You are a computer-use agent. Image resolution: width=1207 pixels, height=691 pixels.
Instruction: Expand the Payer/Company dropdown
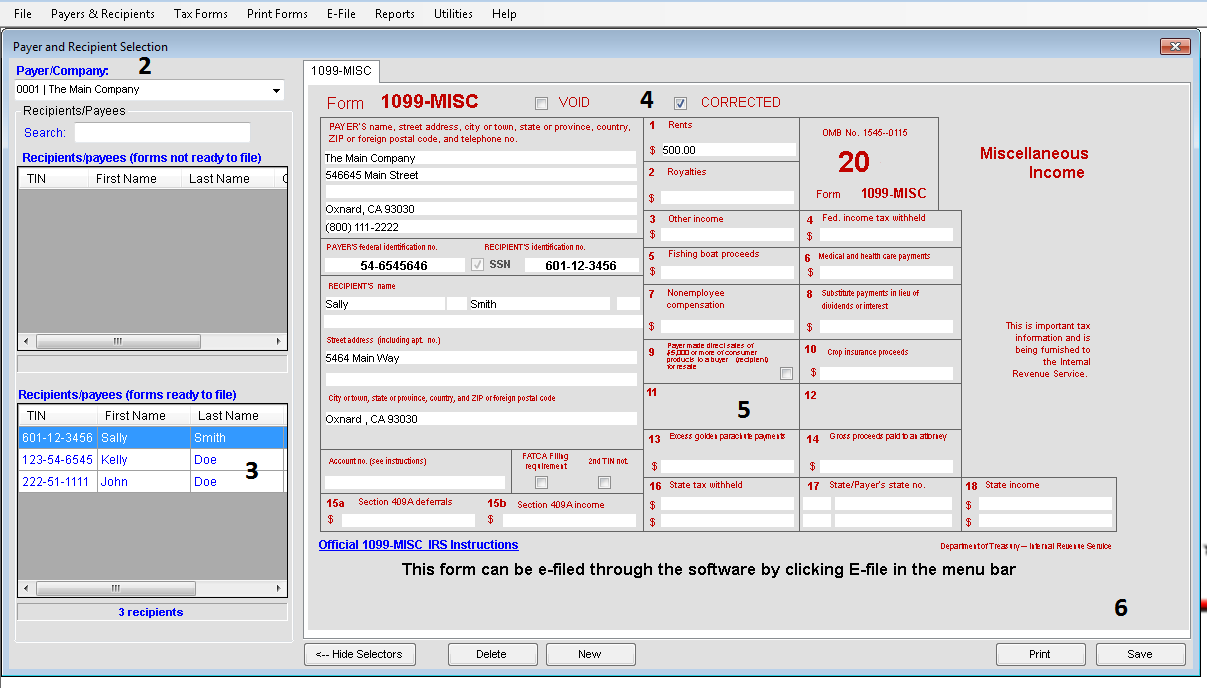(x=276, y=90)
